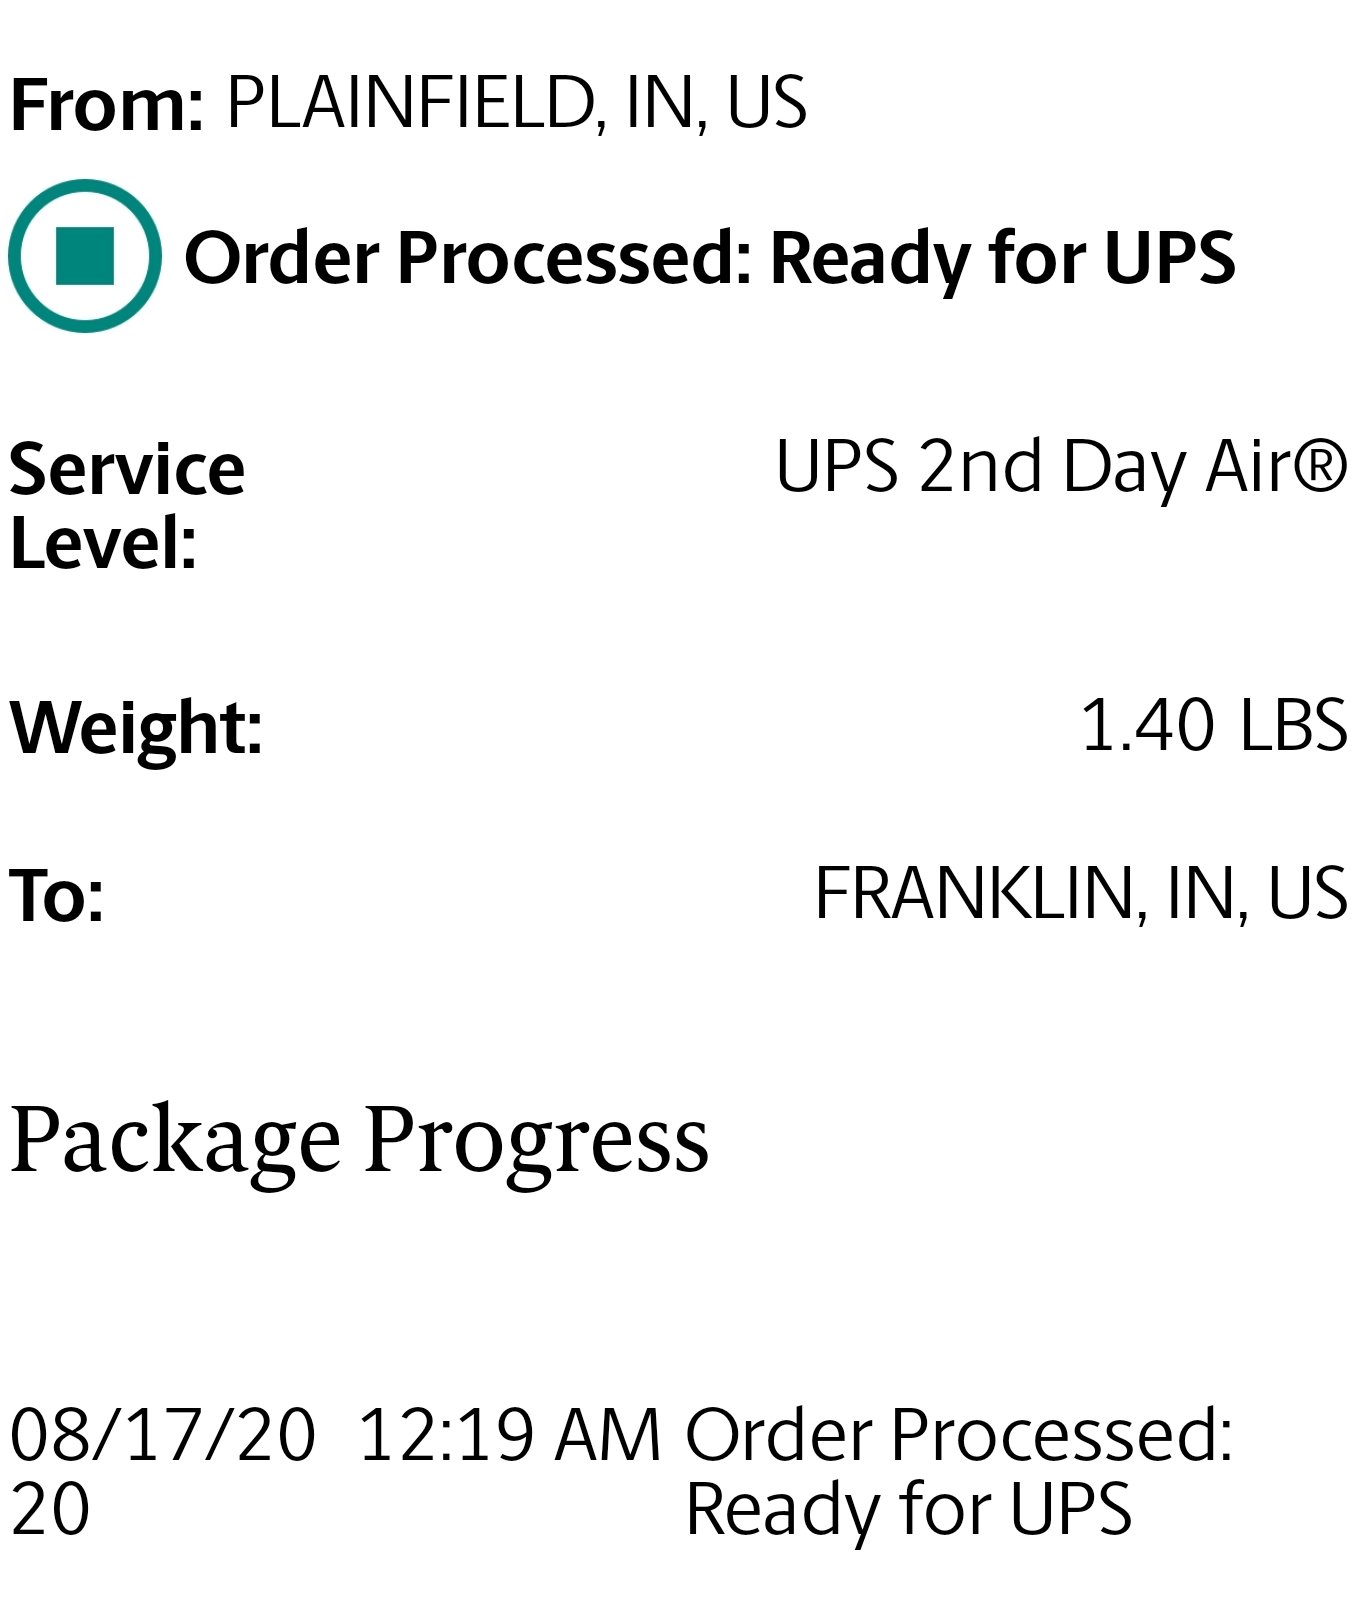Select the 08/17/2020 progress date
The width and height of the screenshot is (1363, 1618).
[x=163, y=1471]
